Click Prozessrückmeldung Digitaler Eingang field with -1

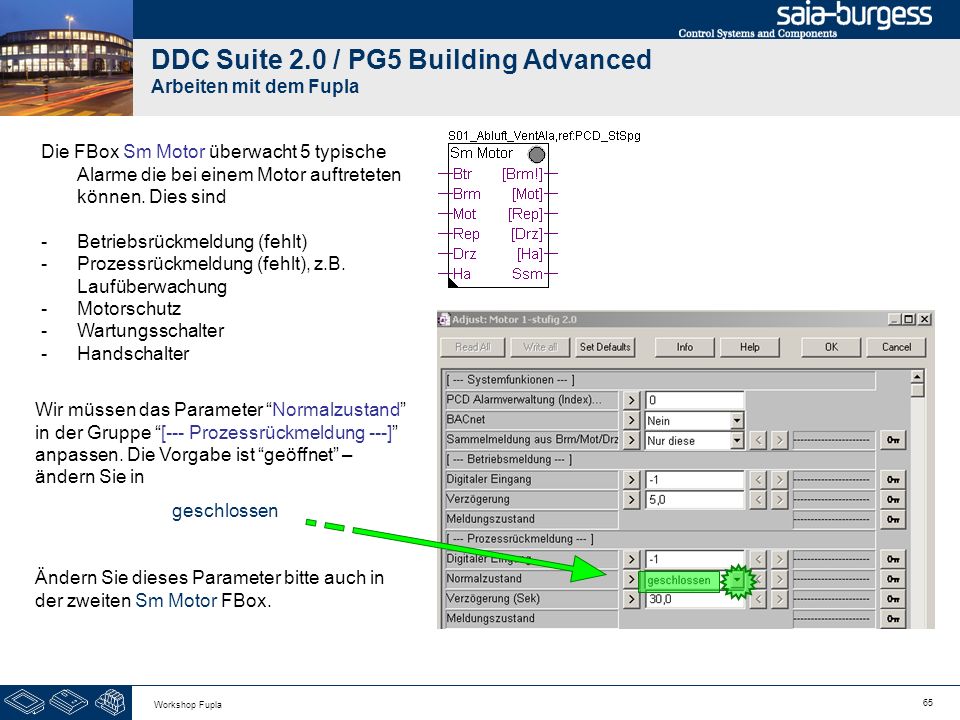click(694, 559)
